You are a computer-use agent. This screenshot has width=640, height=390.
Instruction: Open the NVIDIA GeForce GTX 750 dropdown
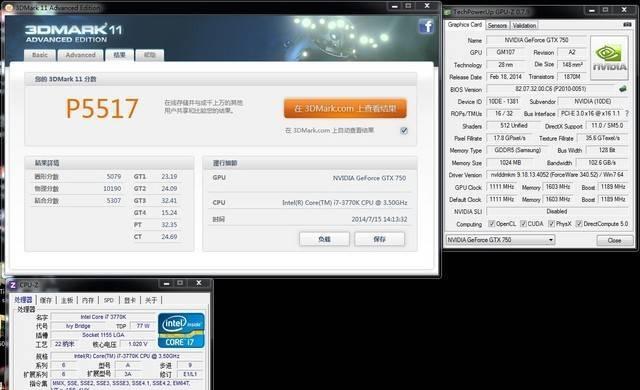pyautogui.click(x=500, y=240)
